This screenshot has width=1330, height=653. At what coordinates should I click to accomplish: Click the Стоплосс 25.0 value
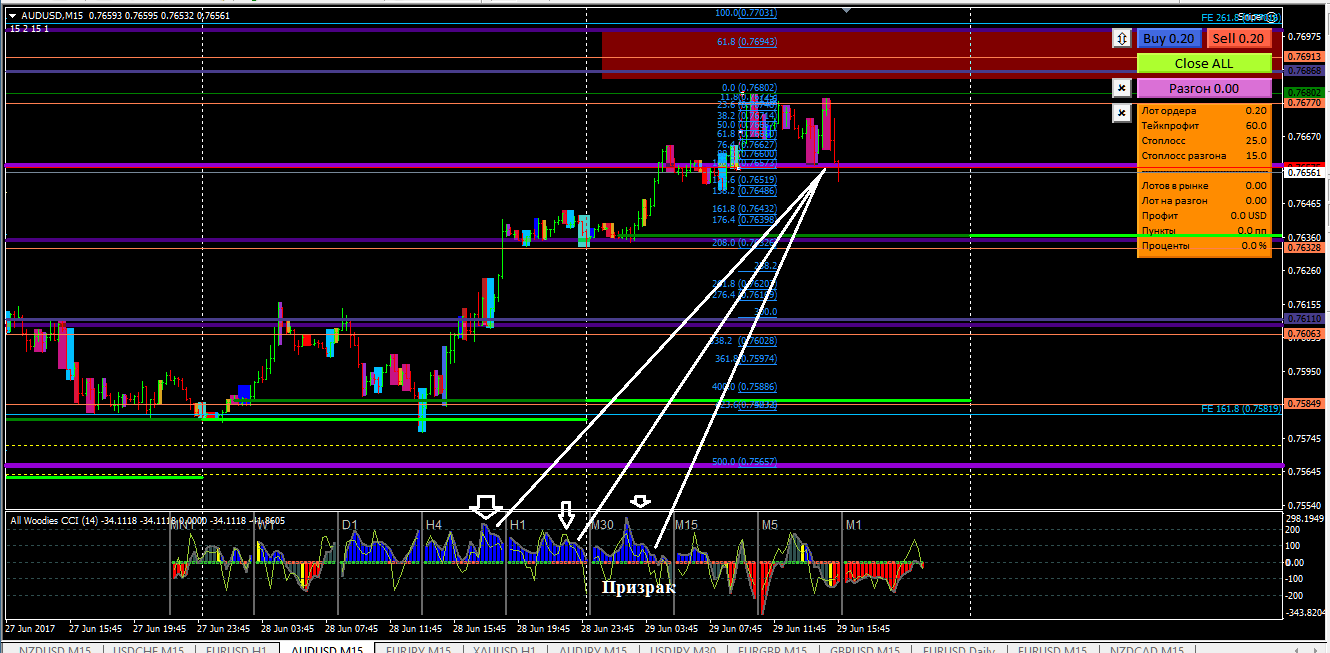point(1256,141)
